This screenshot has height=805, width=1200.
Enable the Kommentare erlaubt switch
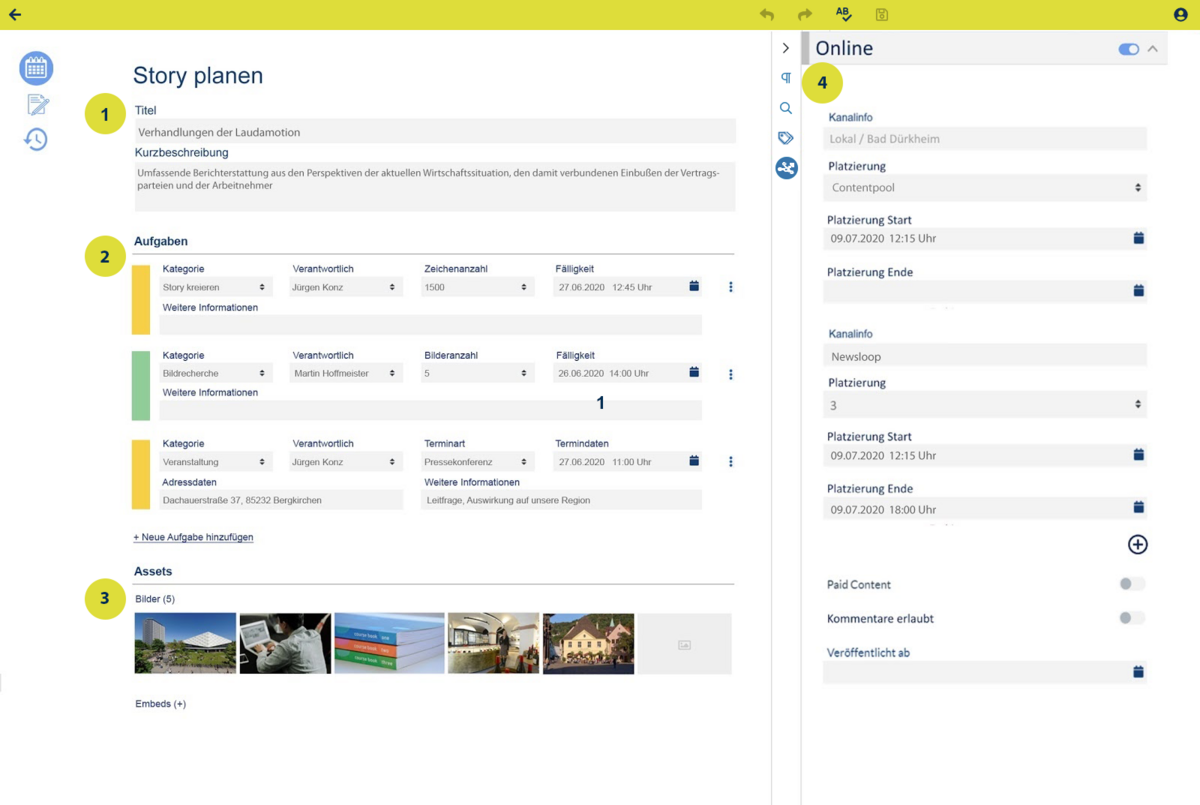(1132, 618)
